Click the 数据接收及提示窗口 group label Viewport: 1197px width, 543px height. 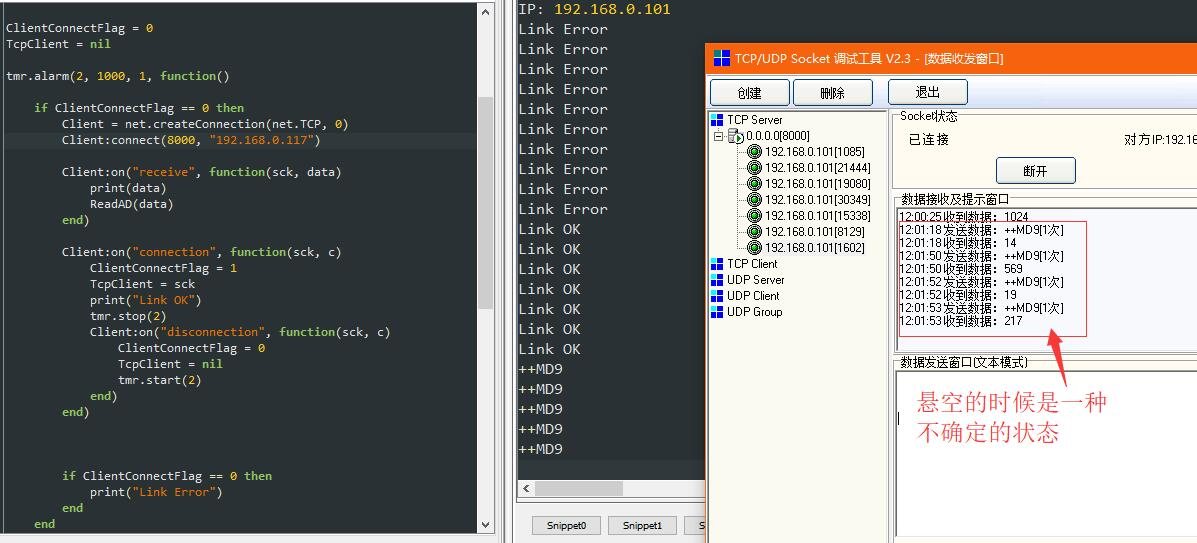point(955,199)
